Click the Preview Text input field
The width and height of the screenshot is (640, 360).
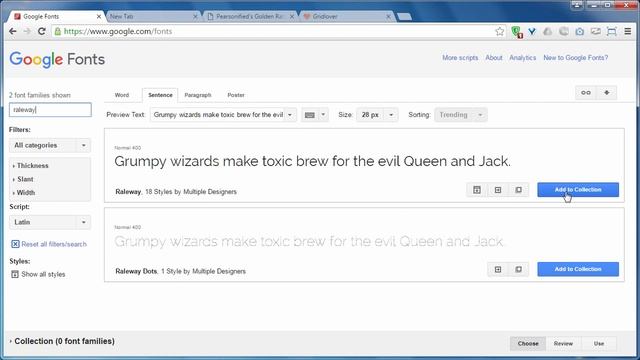pyautogui.click(x=218, y=115)
